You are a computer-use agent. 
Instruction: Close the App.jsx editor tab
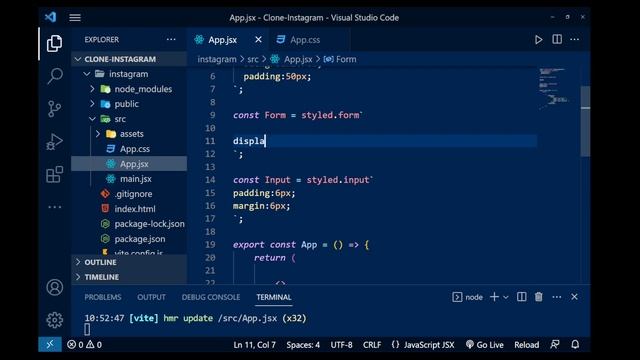click(x=258, y=40)
